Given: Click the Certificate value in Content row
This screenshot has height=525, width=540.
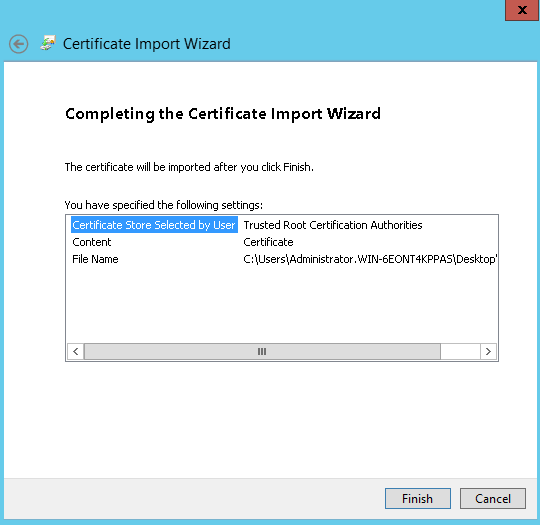Looking at the screenshot, I should coord(268,242).
